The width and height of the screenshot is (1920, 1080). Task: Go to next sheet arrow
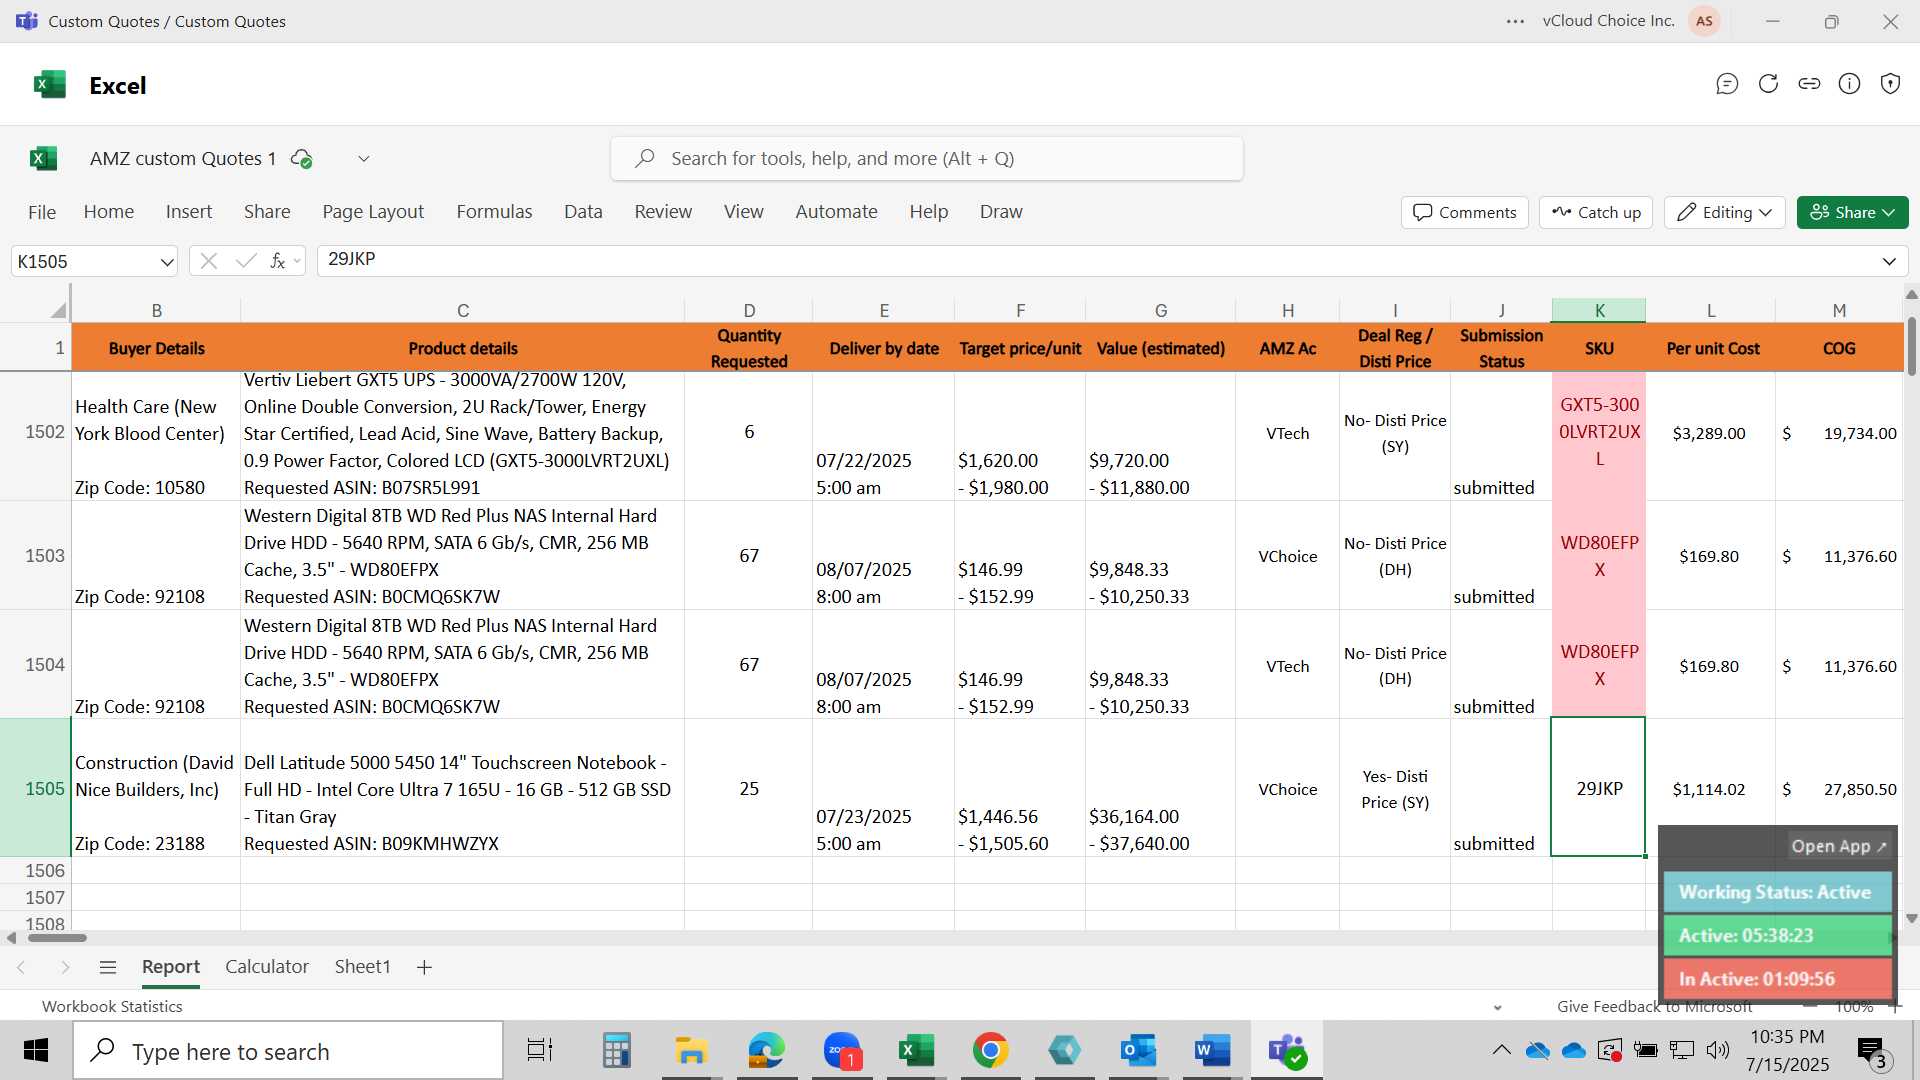65,967
